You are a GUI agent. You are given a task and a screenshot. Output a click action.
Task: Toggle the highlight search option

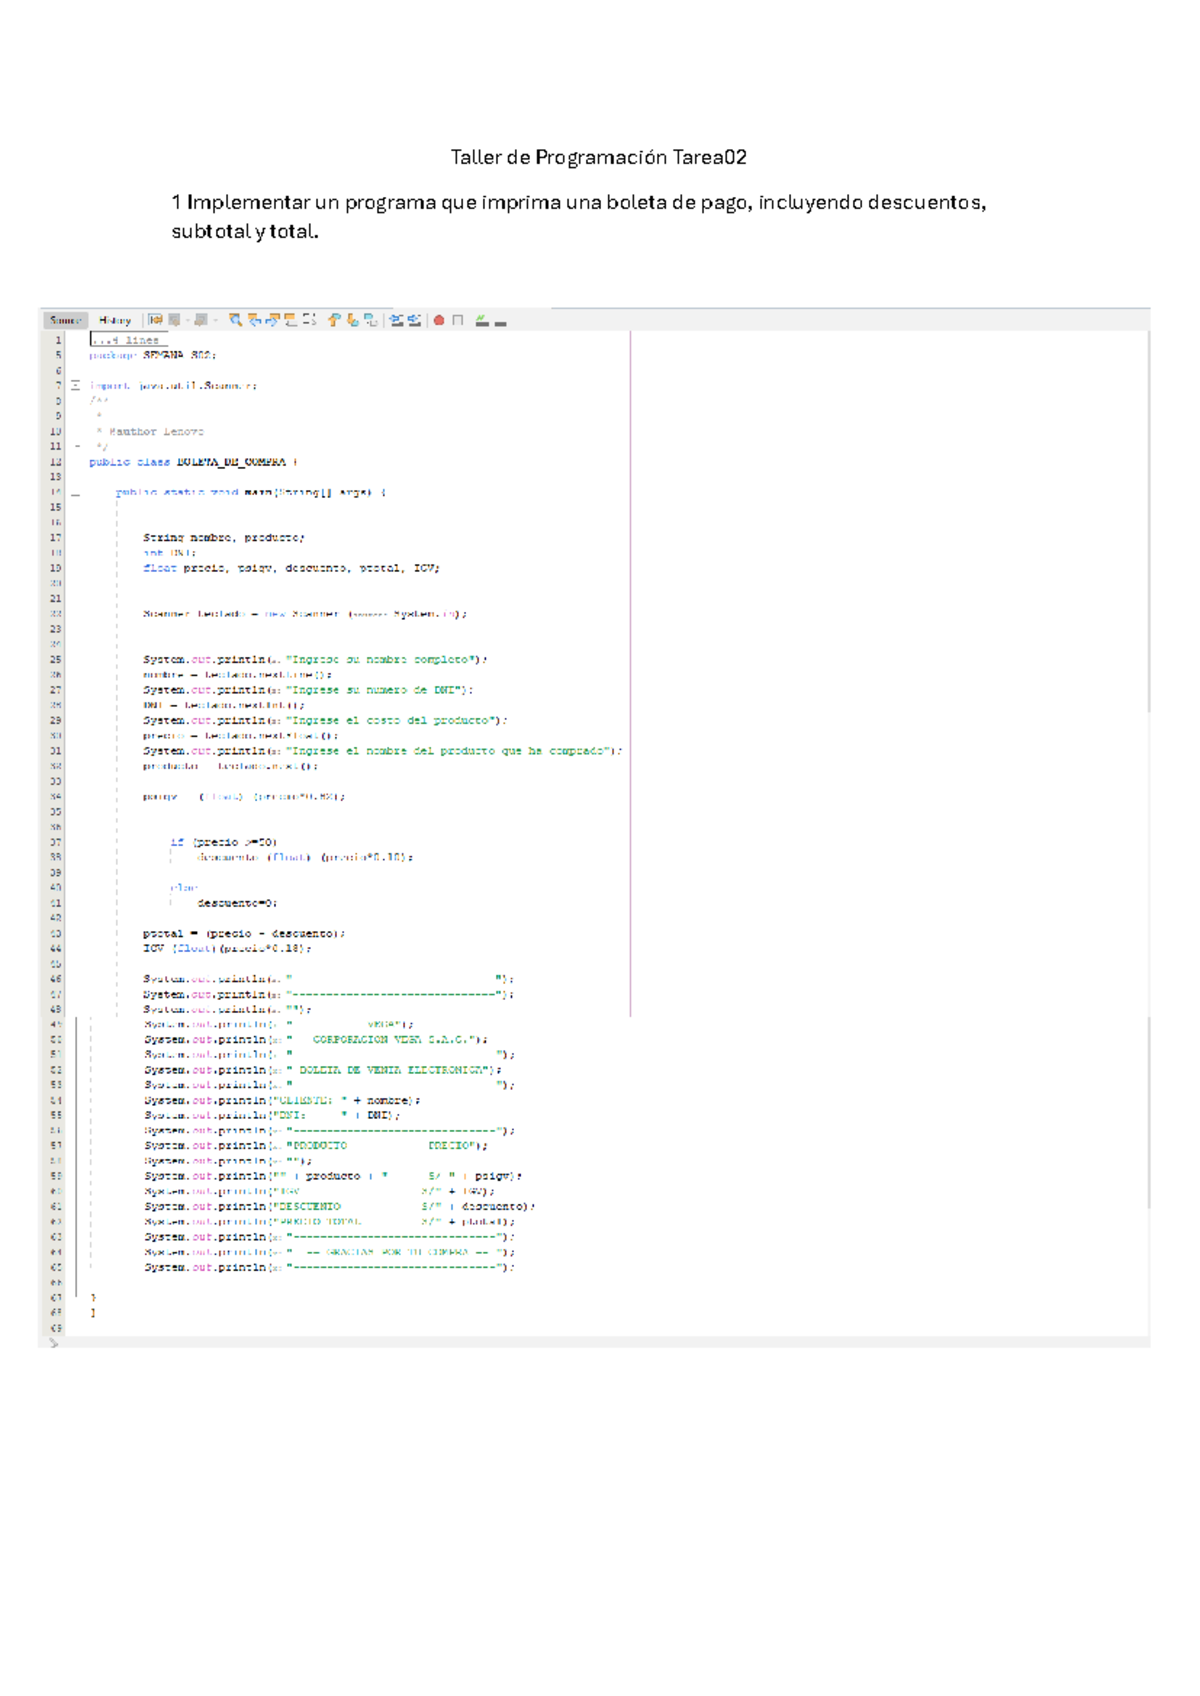point(290,320)
